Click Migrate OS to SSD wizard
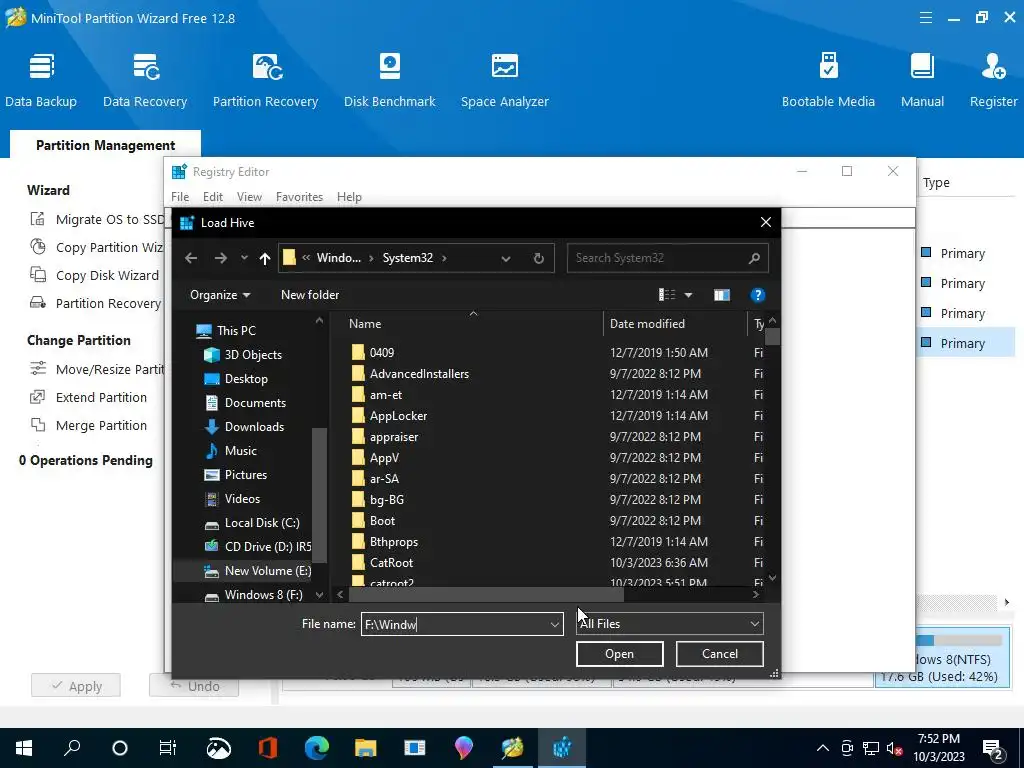Image resolution: width=1024 pixels, height=768 pixels. [98, 219]
